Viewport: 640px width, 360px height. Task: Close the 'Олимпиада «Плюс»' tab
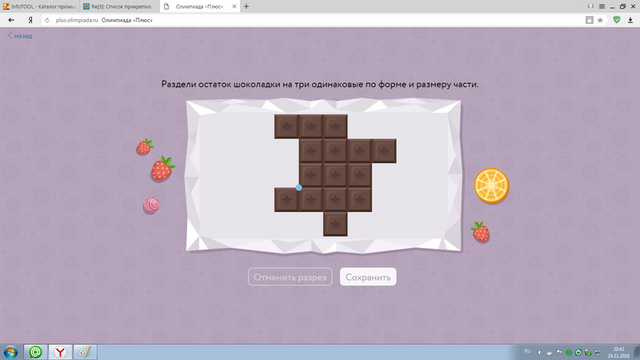(234, 7)
